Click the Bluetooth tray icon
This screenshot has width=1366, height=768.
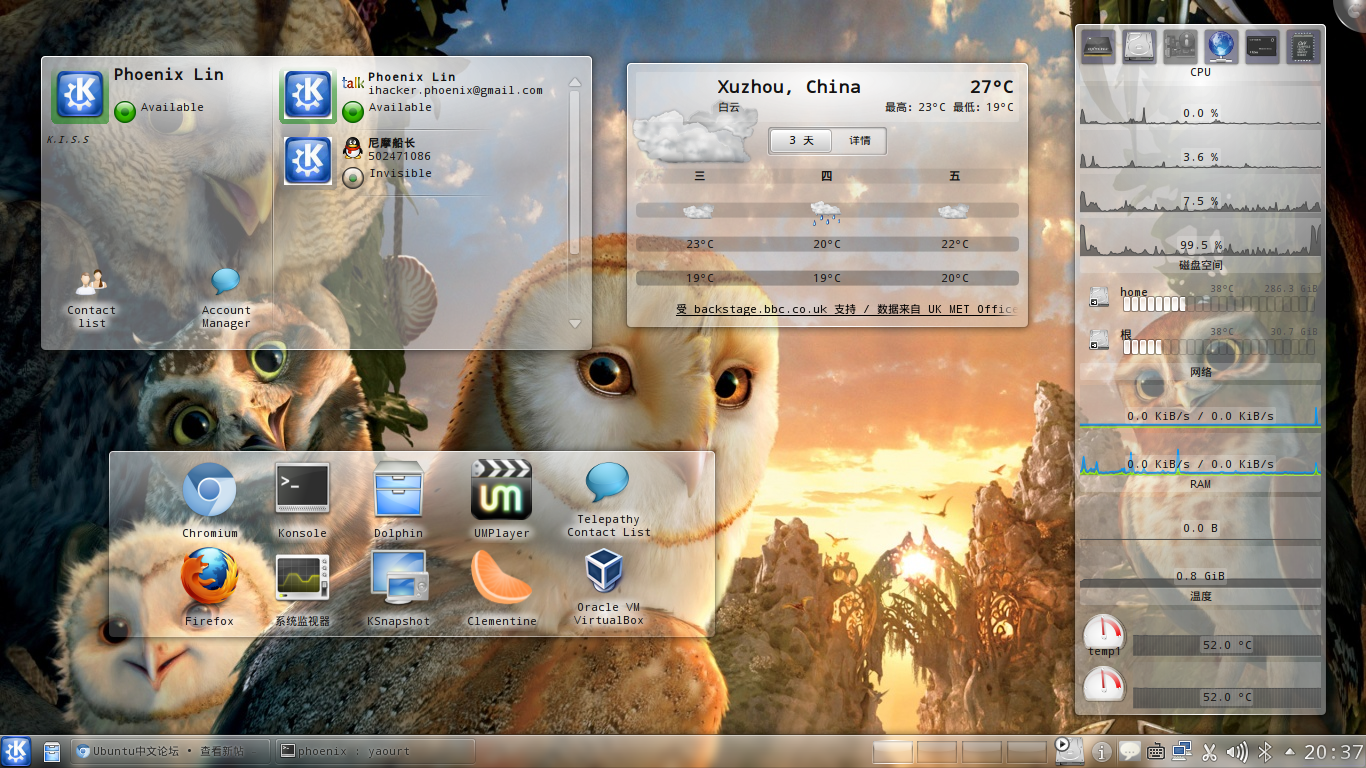click(x=1264, y=751)
